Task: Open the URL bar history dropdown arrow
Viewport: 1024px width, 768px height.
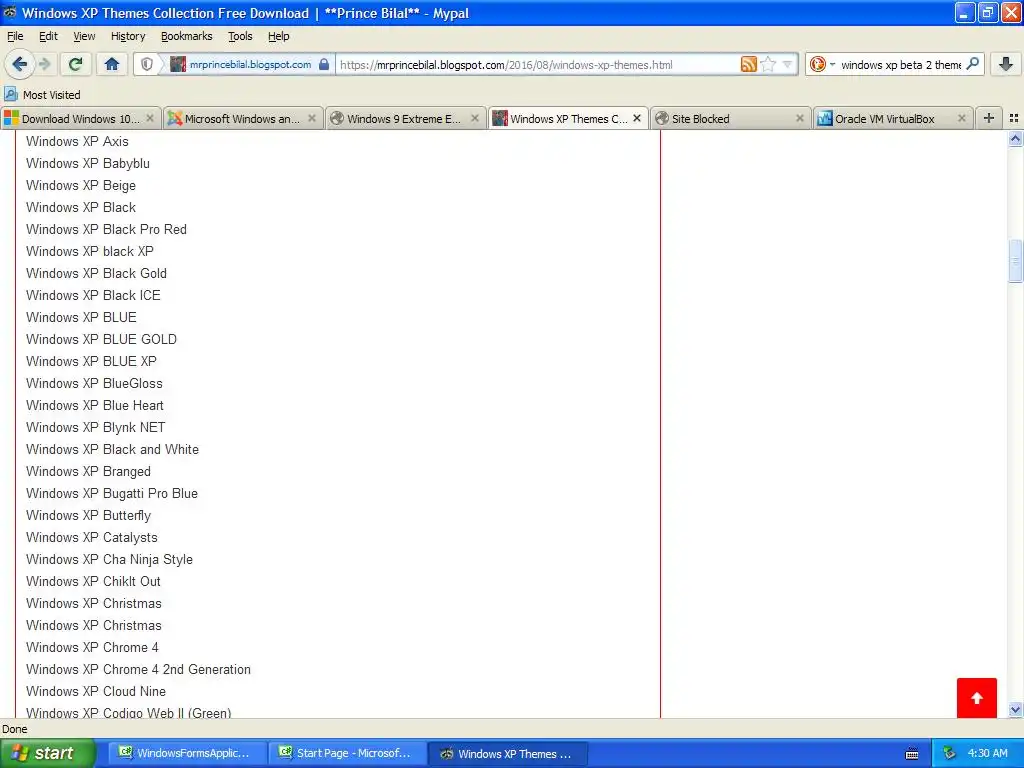Action: coord(788,64)
